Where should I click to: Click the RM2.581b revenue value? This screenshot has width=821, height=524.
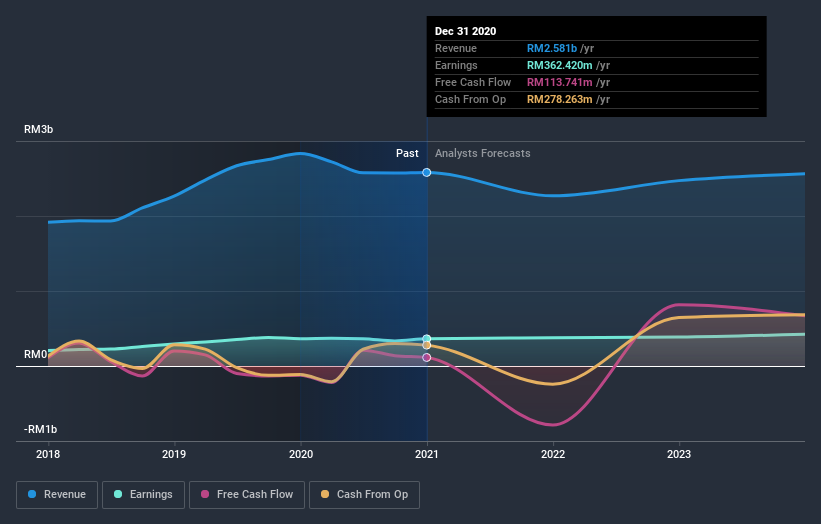pyautogui.click(x=552, y=48)
